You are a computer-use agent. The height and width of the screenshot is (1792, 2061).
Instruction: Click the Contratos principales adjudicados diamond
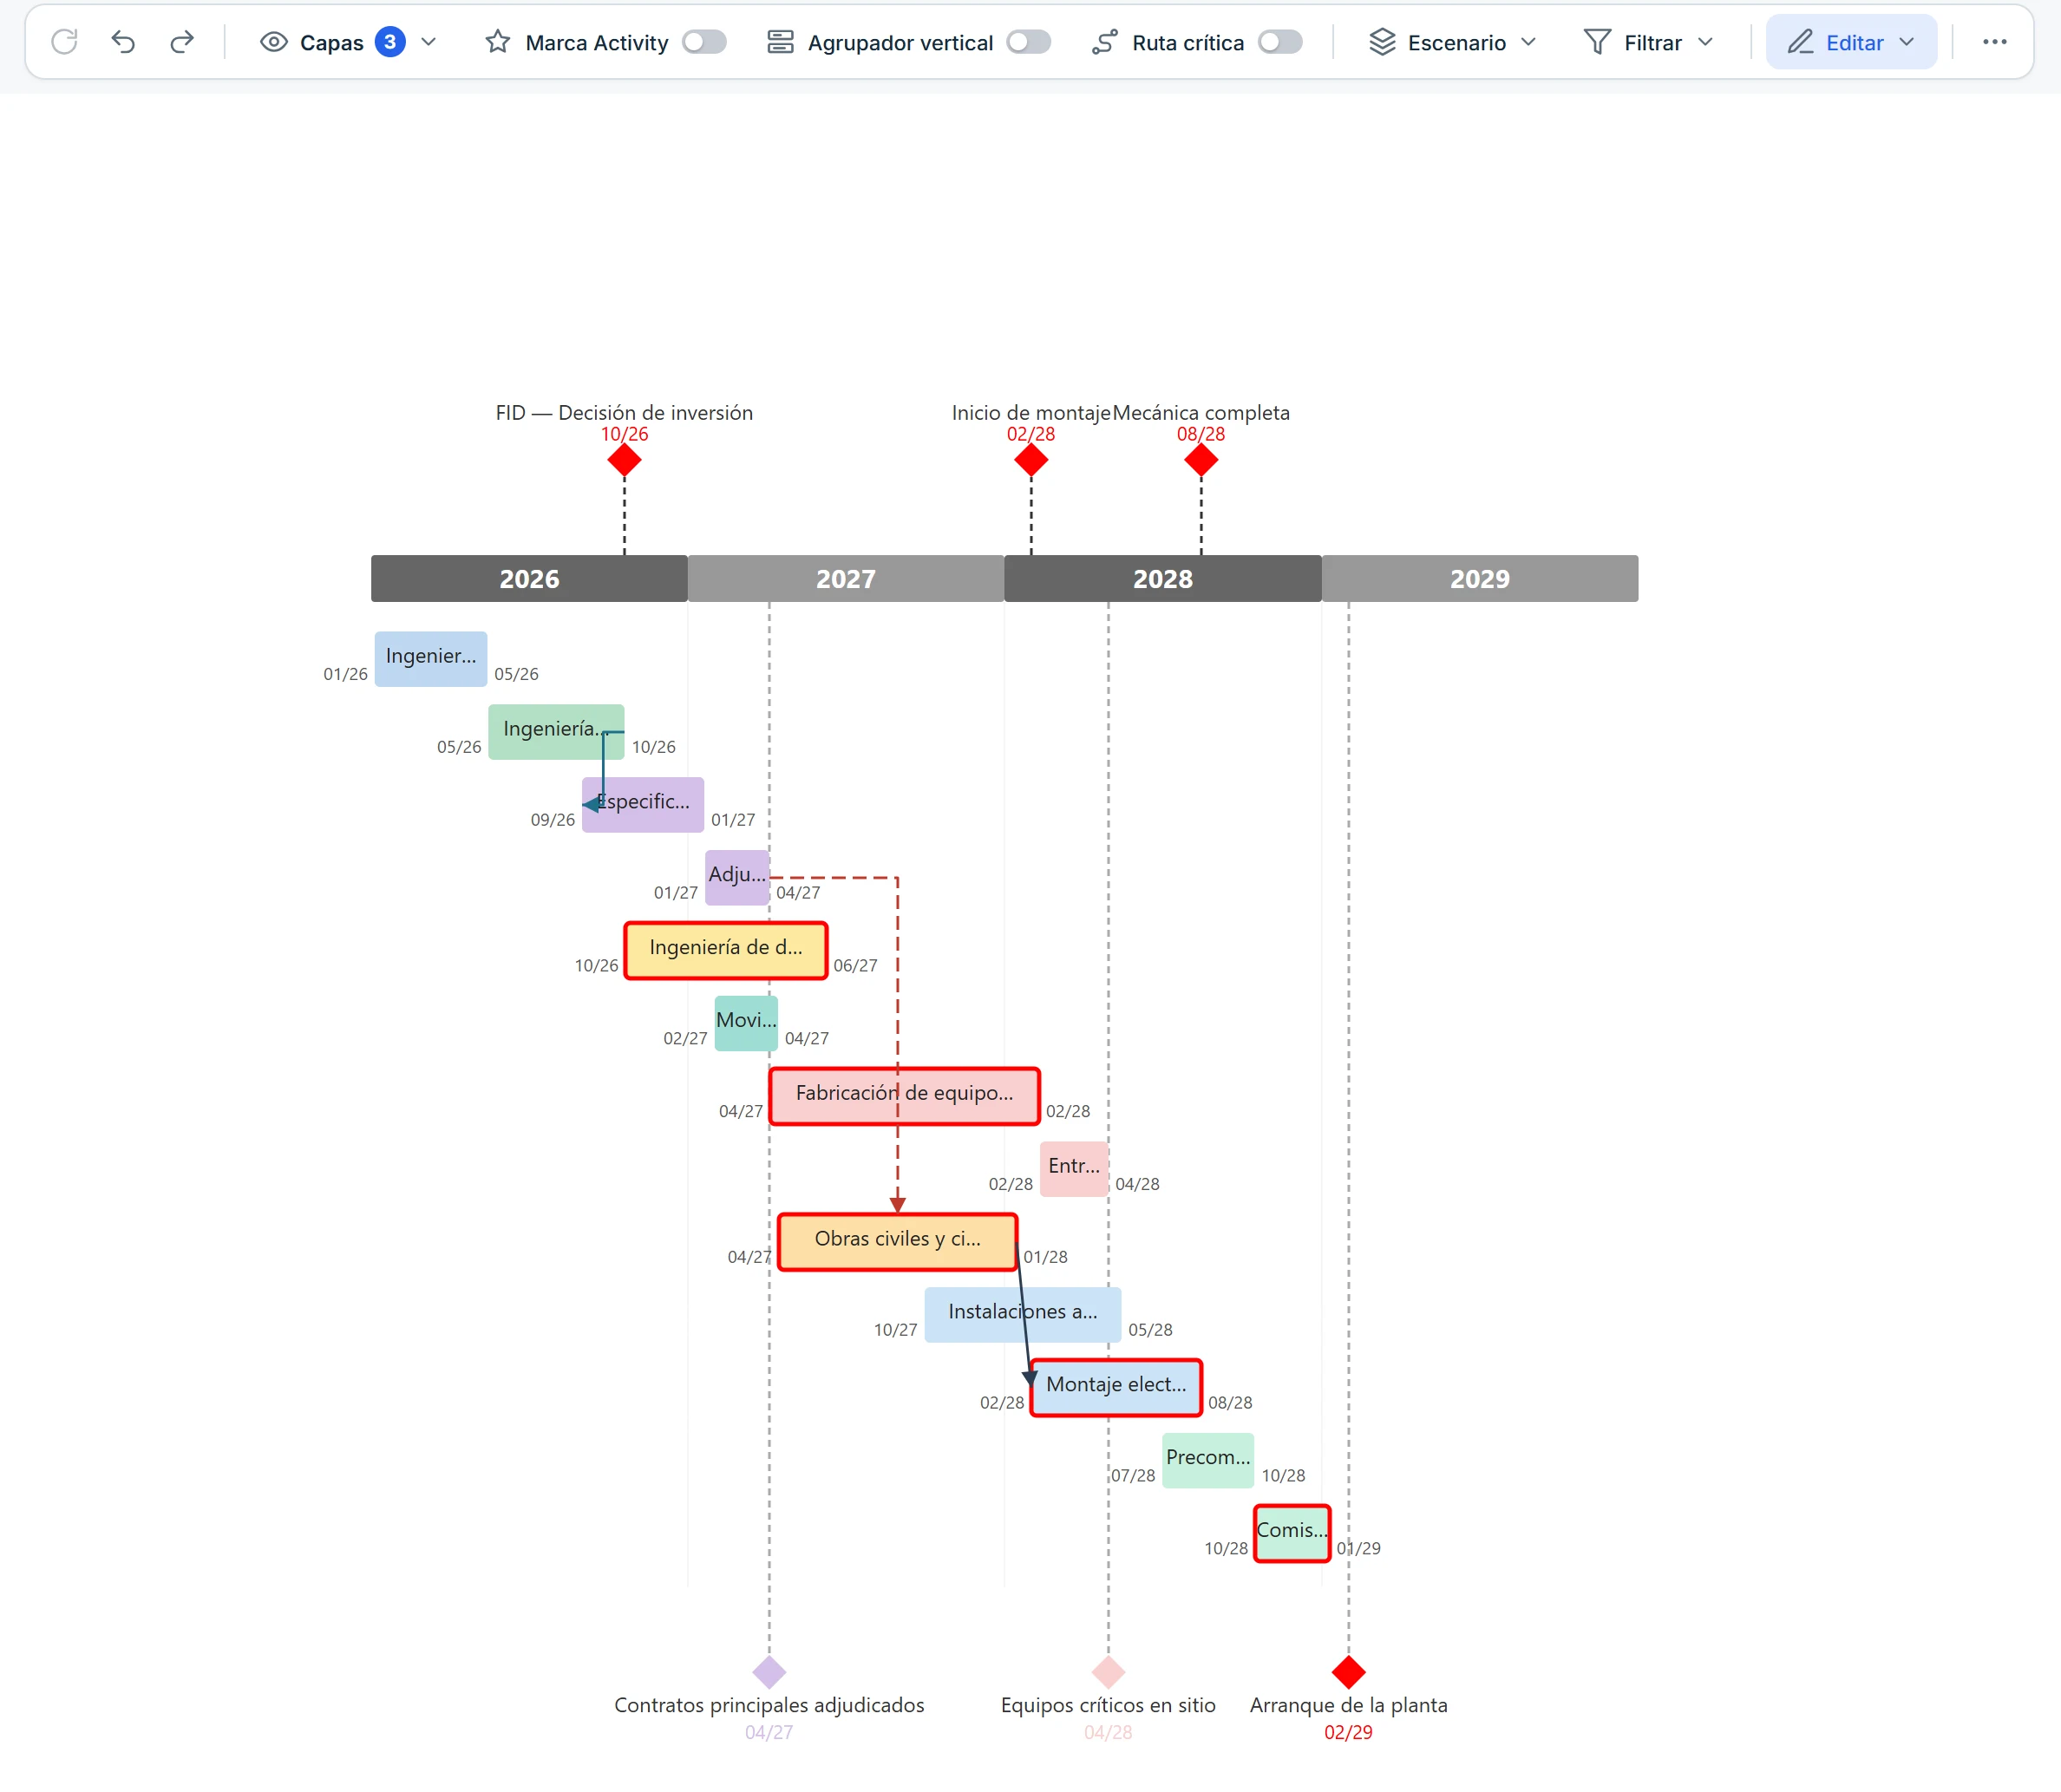click(x=769, y=1672)
